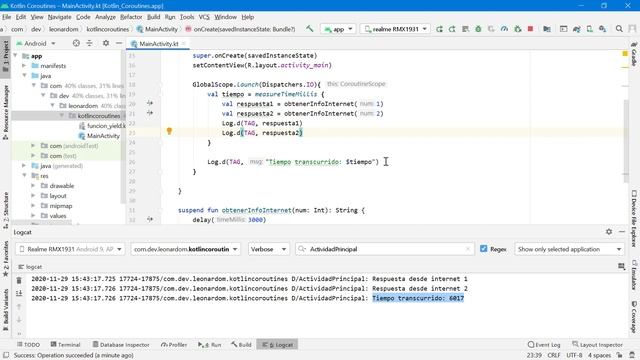The height and width of the screenshot is (360, 640).
Task: Open the realme RMX1931 device dropdown
Action: [x=395, y=29]
